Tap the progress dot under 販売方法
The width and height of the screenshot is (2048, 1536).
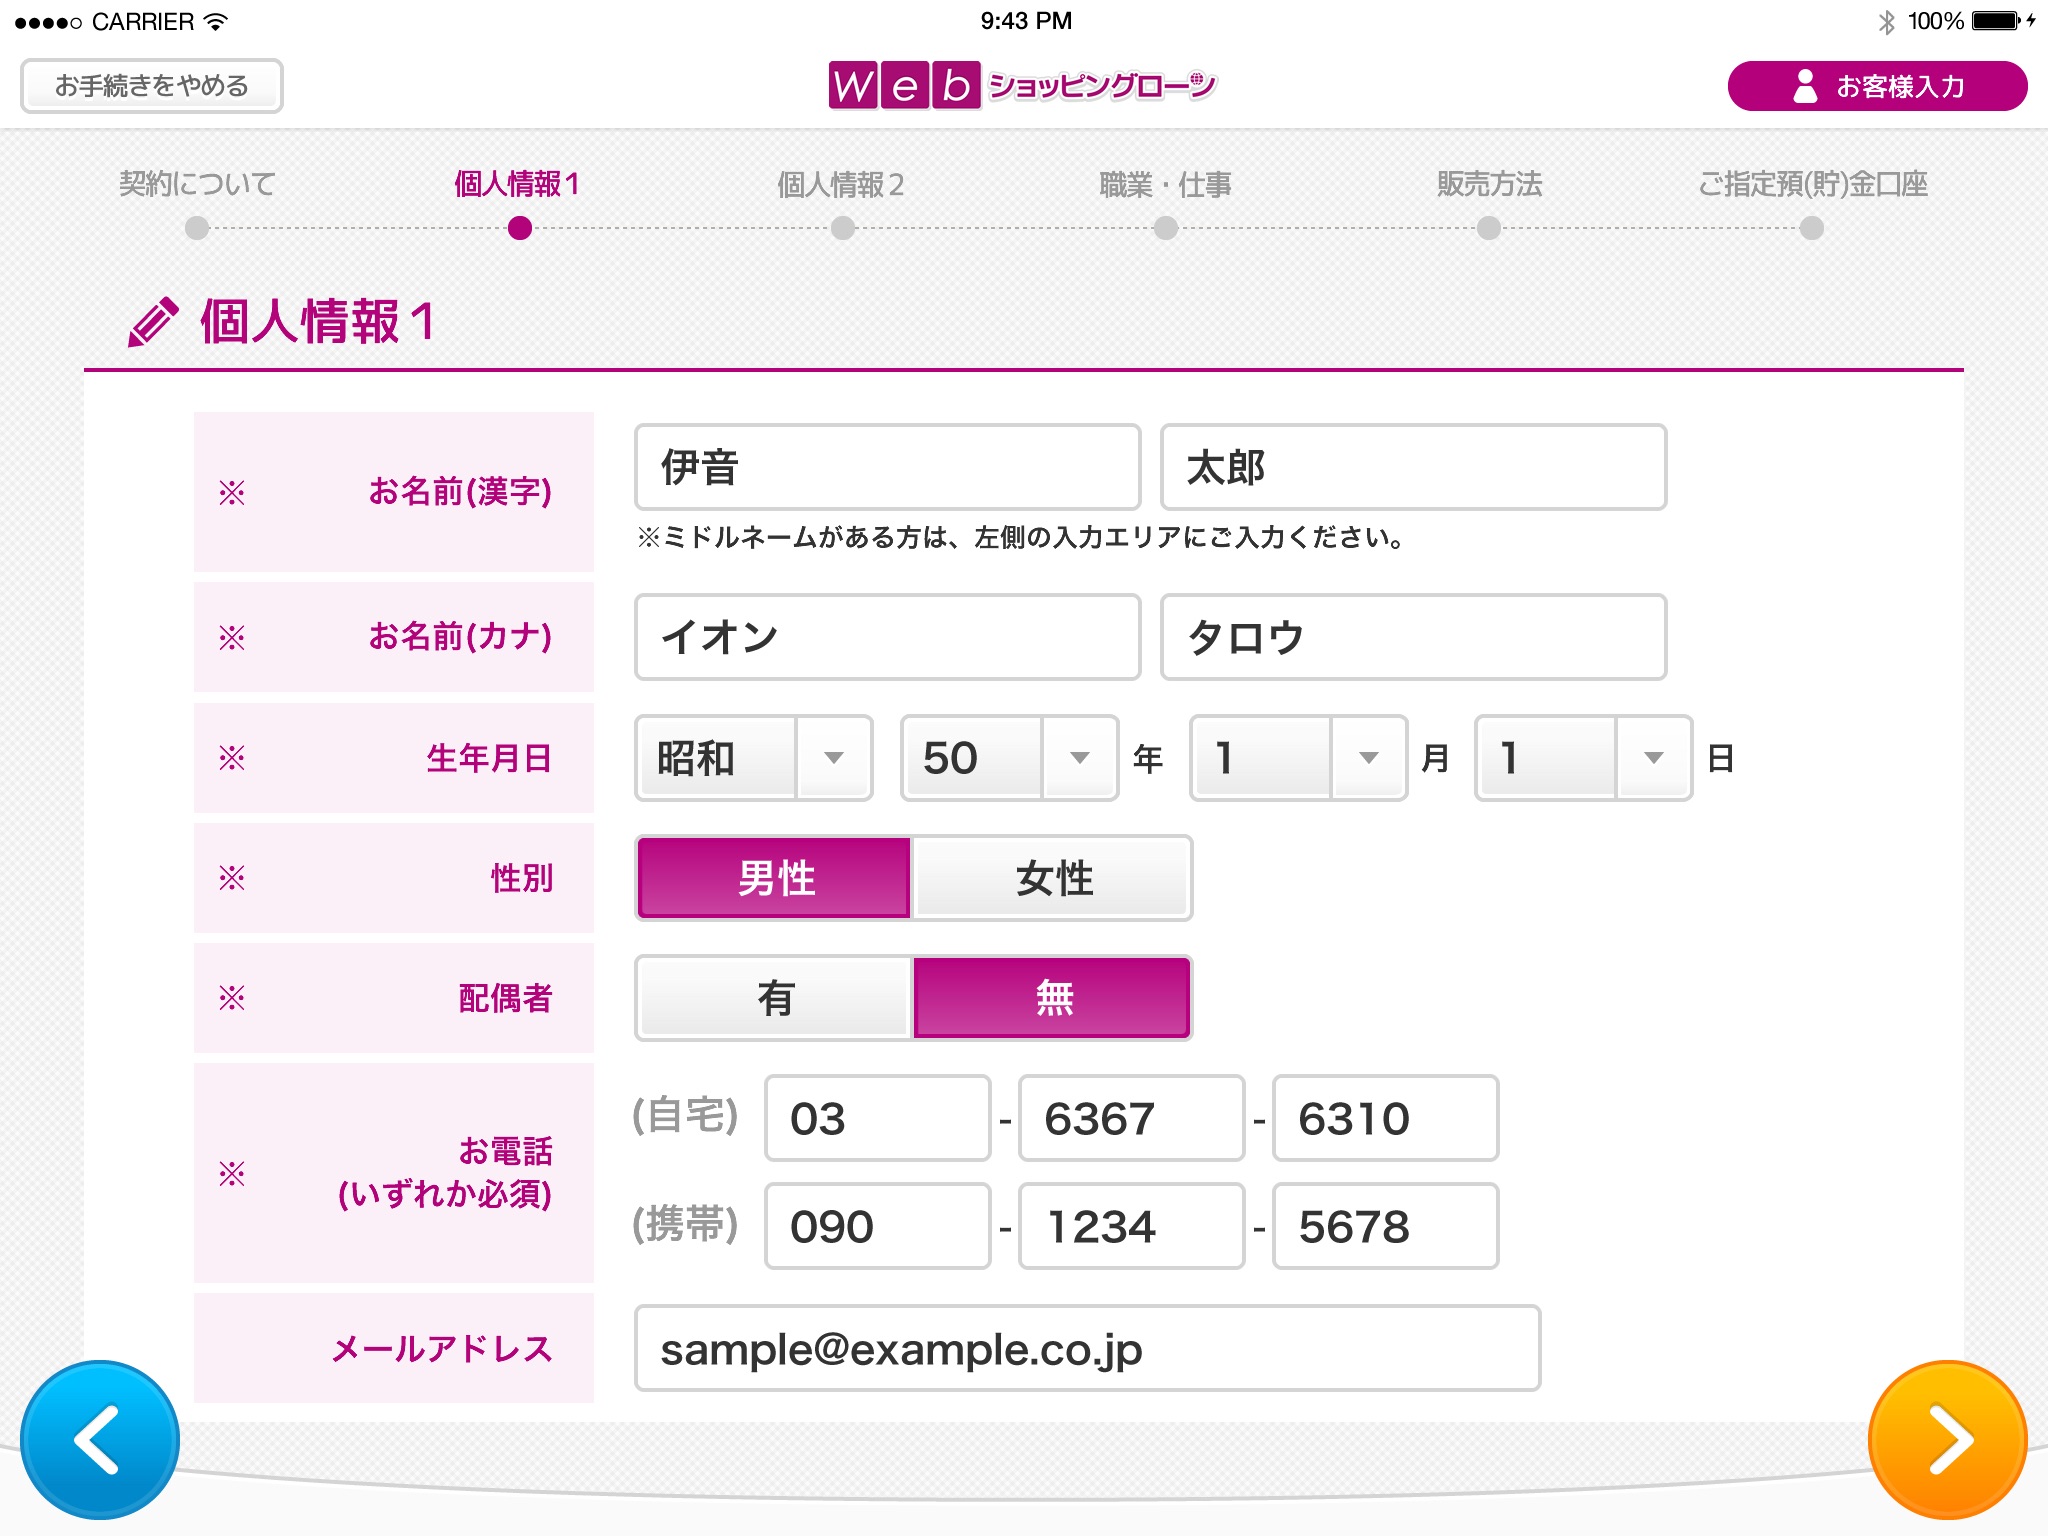[x=1489, y=229]
